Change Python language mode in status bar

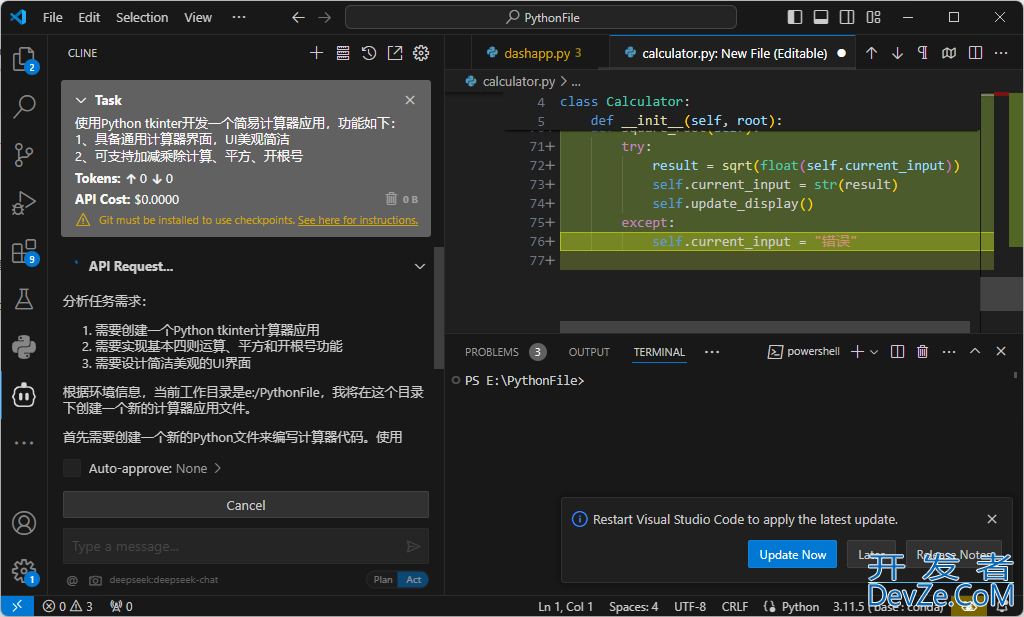point(800,607)
